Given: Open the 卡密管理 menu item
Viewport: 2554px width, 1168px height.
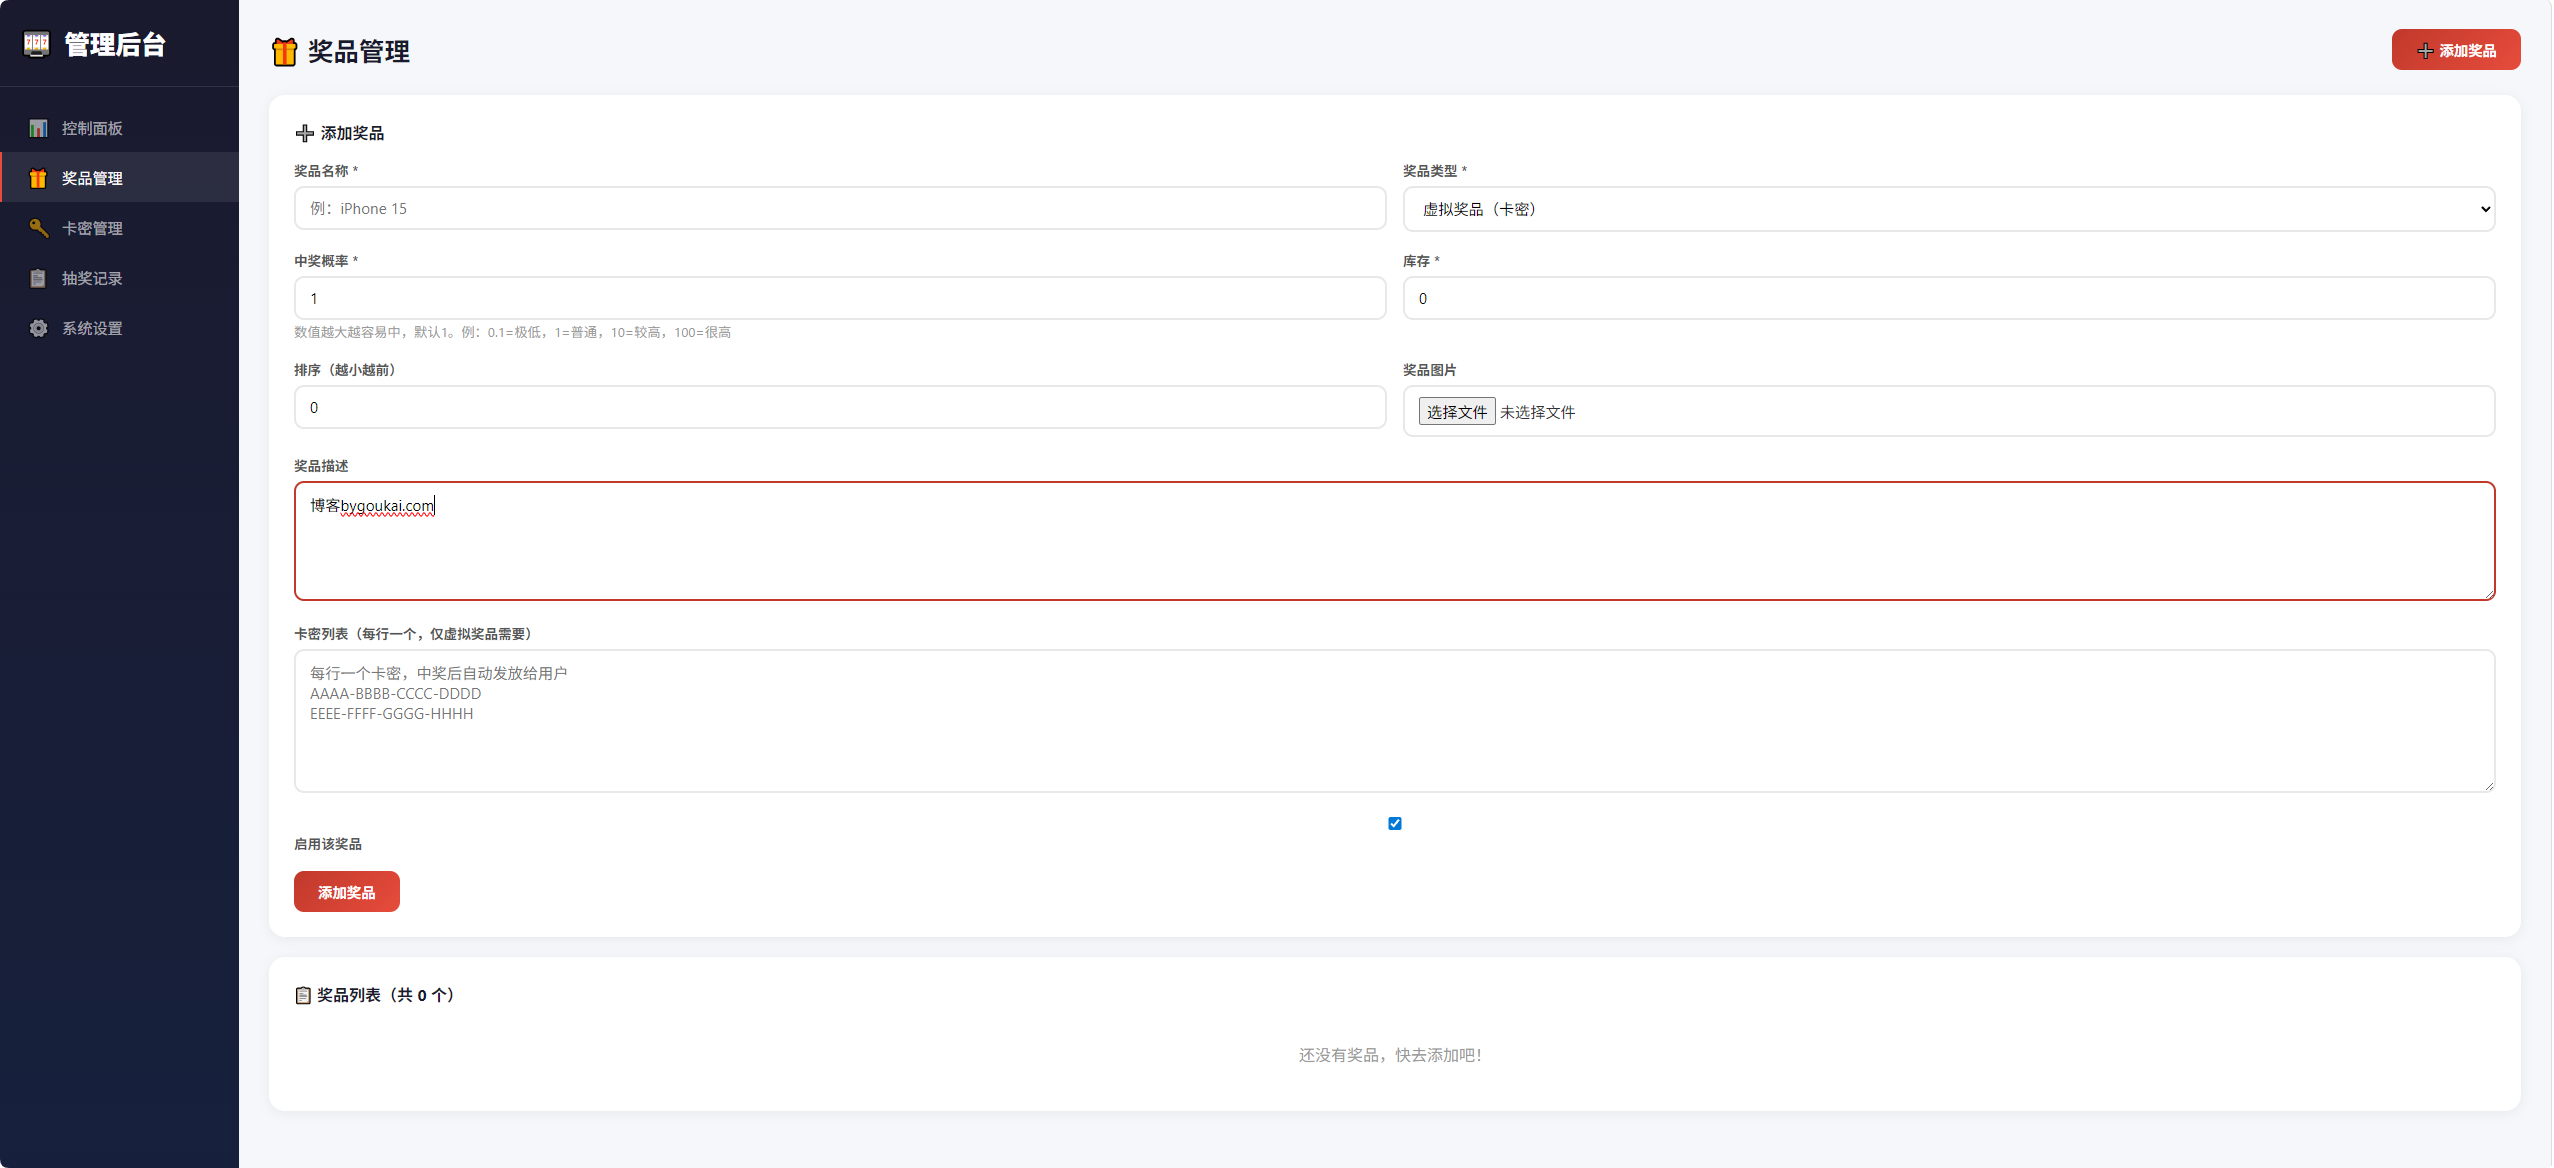Looking at the screenshot, I should pyautogui.click(x=92, y=228).
